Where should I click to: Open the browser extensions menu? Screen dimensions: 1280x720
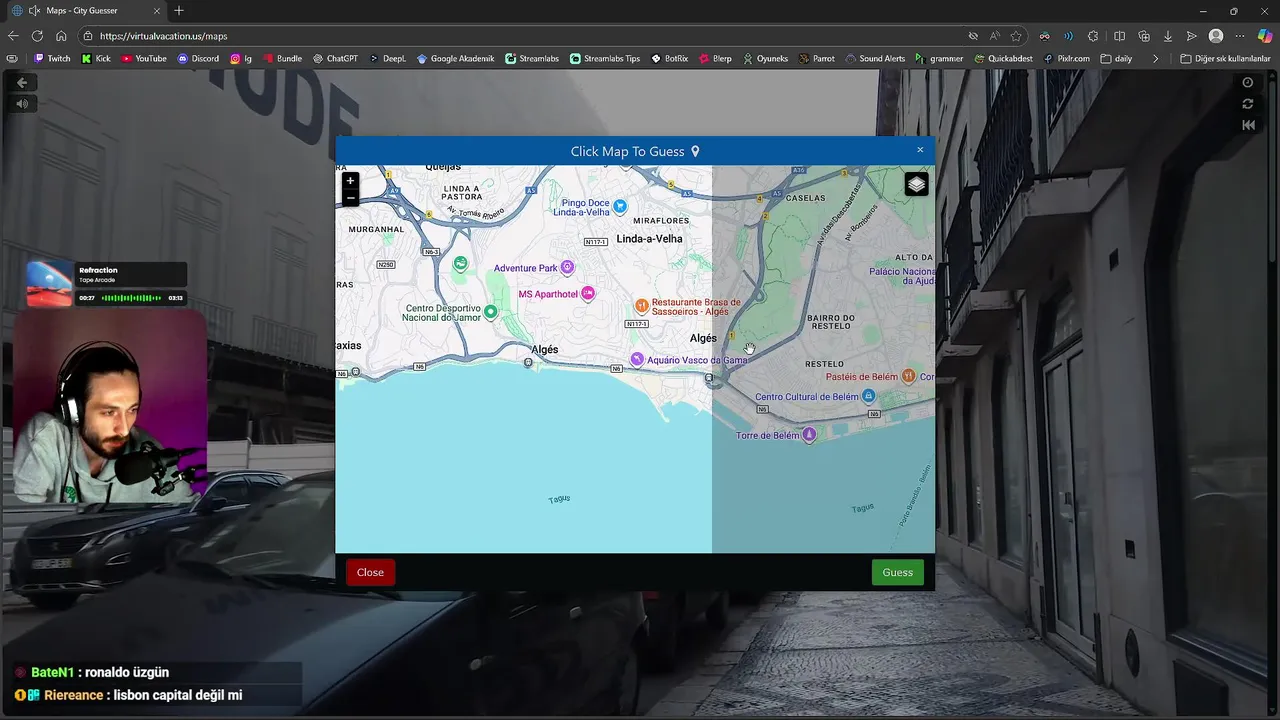1093,36
